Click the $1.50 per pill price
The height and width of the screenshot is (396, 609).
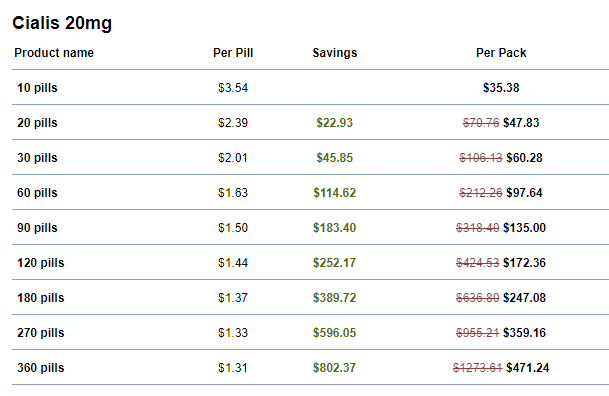pyautogui.click(x=233, y=228)
